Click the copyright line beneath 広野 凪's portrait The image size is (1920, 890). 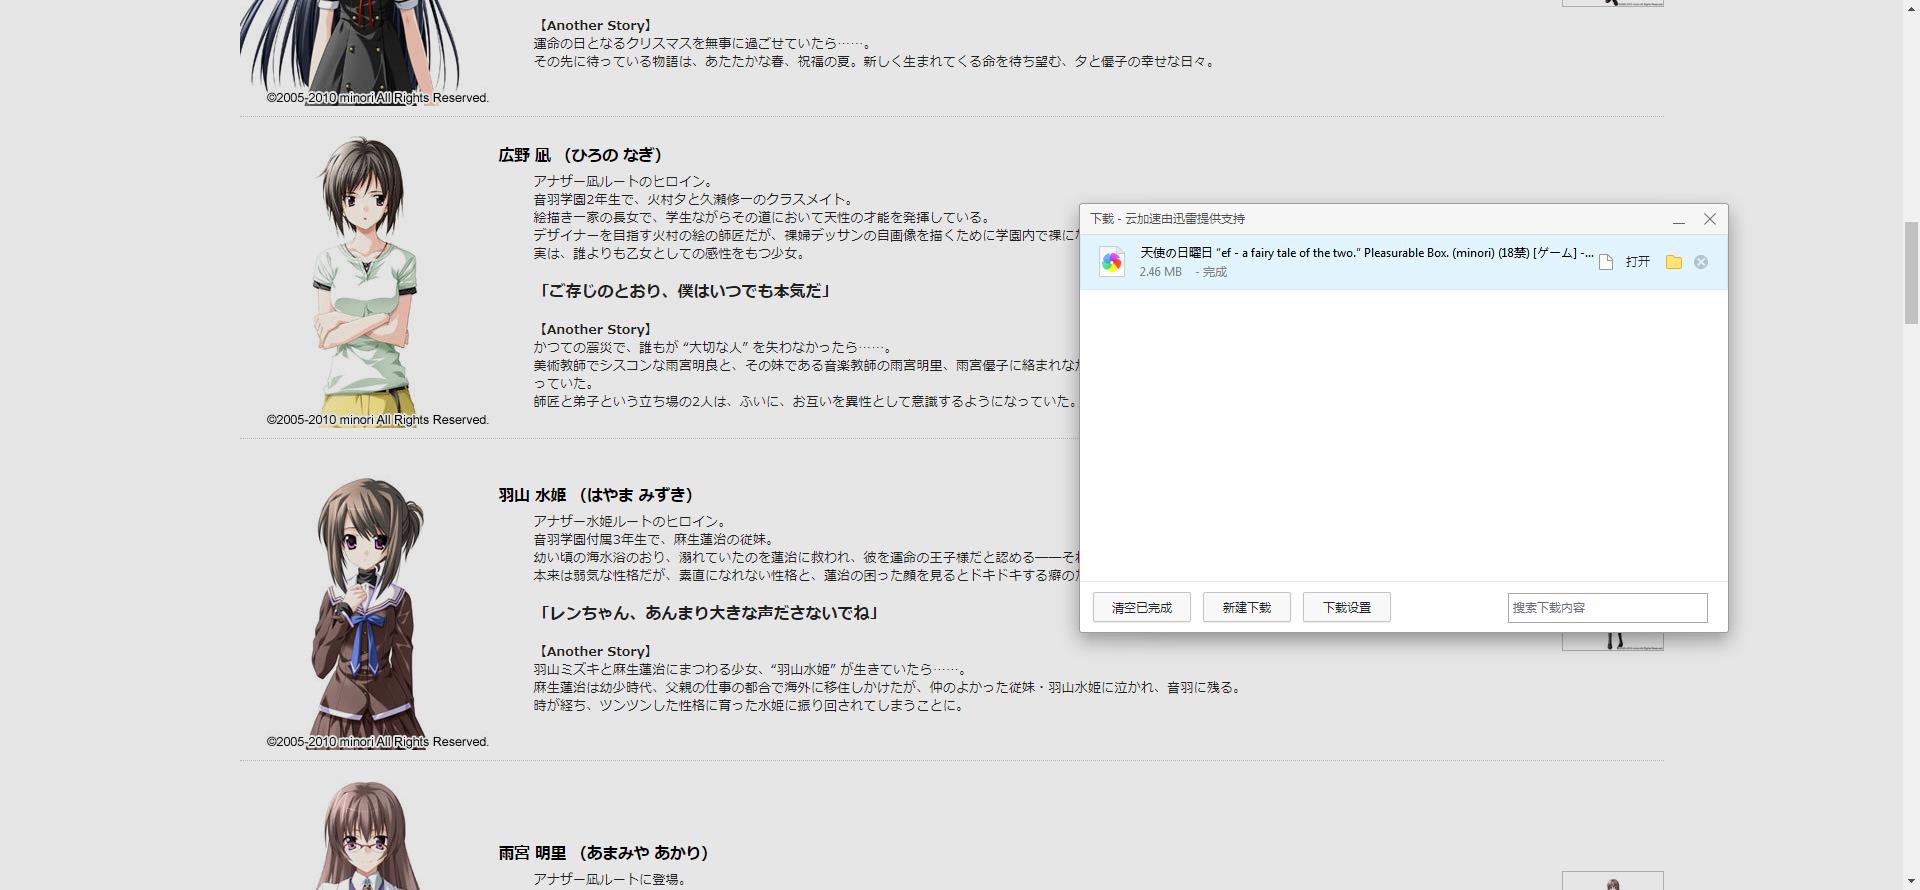coord(377,420)
